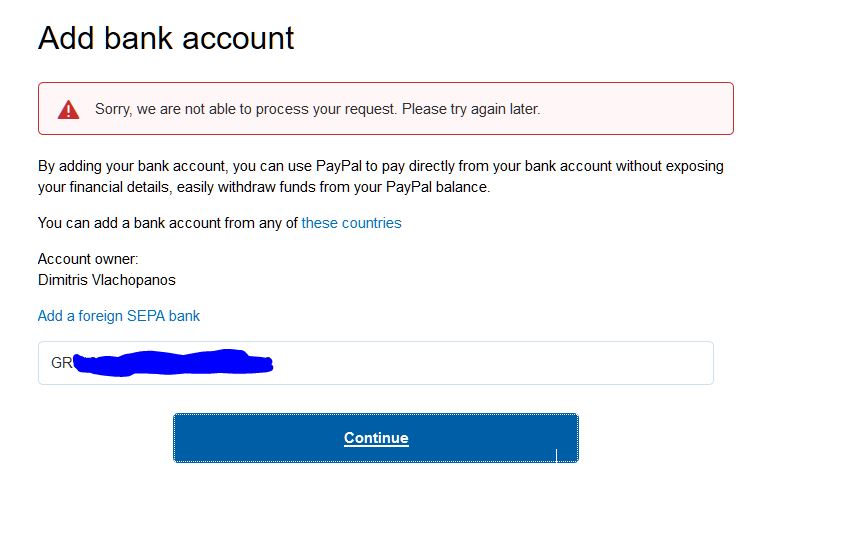Click the "Account owner:" label
This screenshot has height=535, width=853.
88,259
